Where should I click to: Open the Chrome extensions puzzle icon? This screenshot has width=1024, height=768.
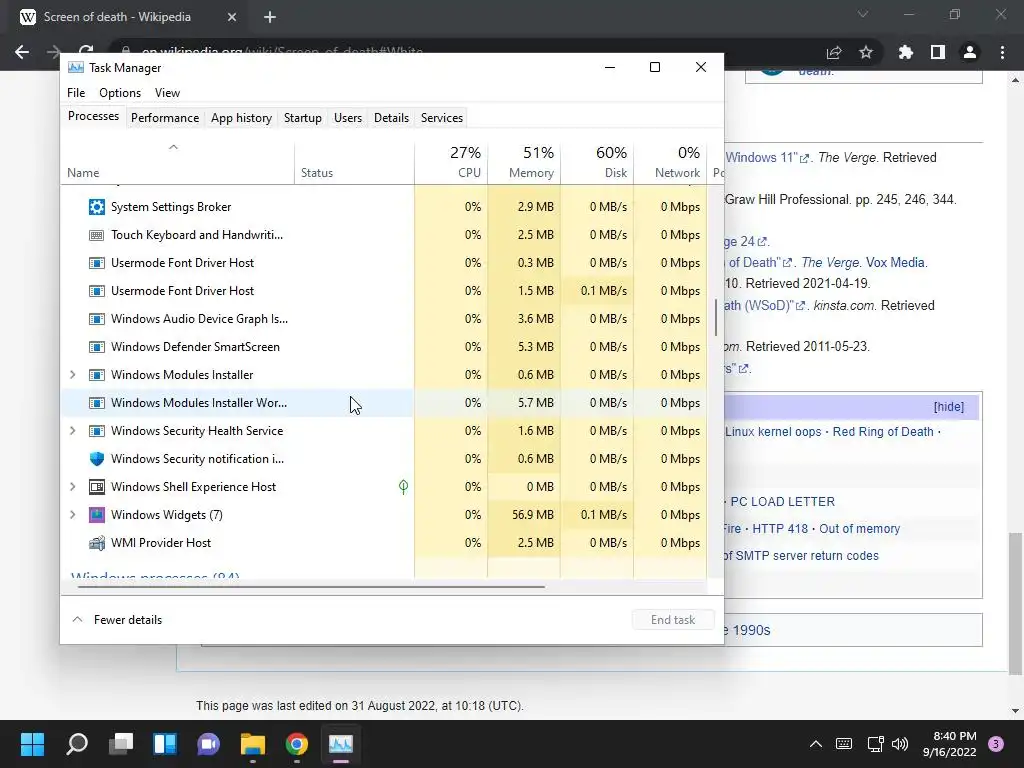pos(906,52)
